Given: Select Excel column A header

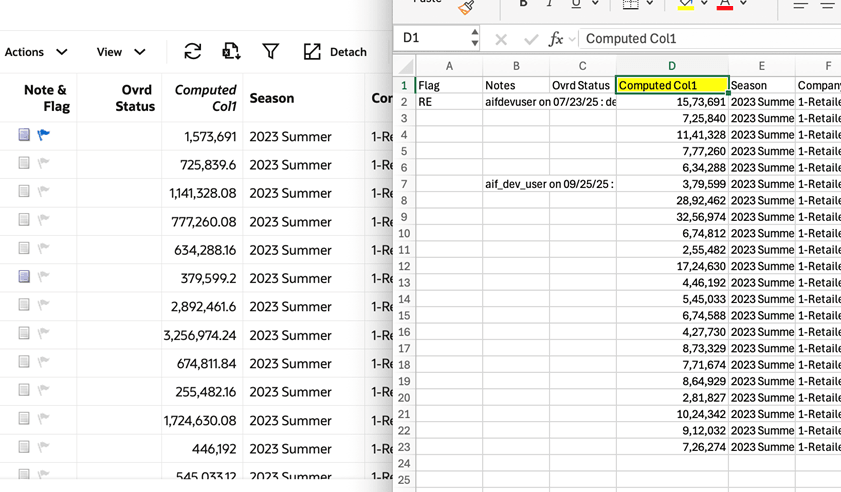Looking at the screenshot, I should point(449,66).
